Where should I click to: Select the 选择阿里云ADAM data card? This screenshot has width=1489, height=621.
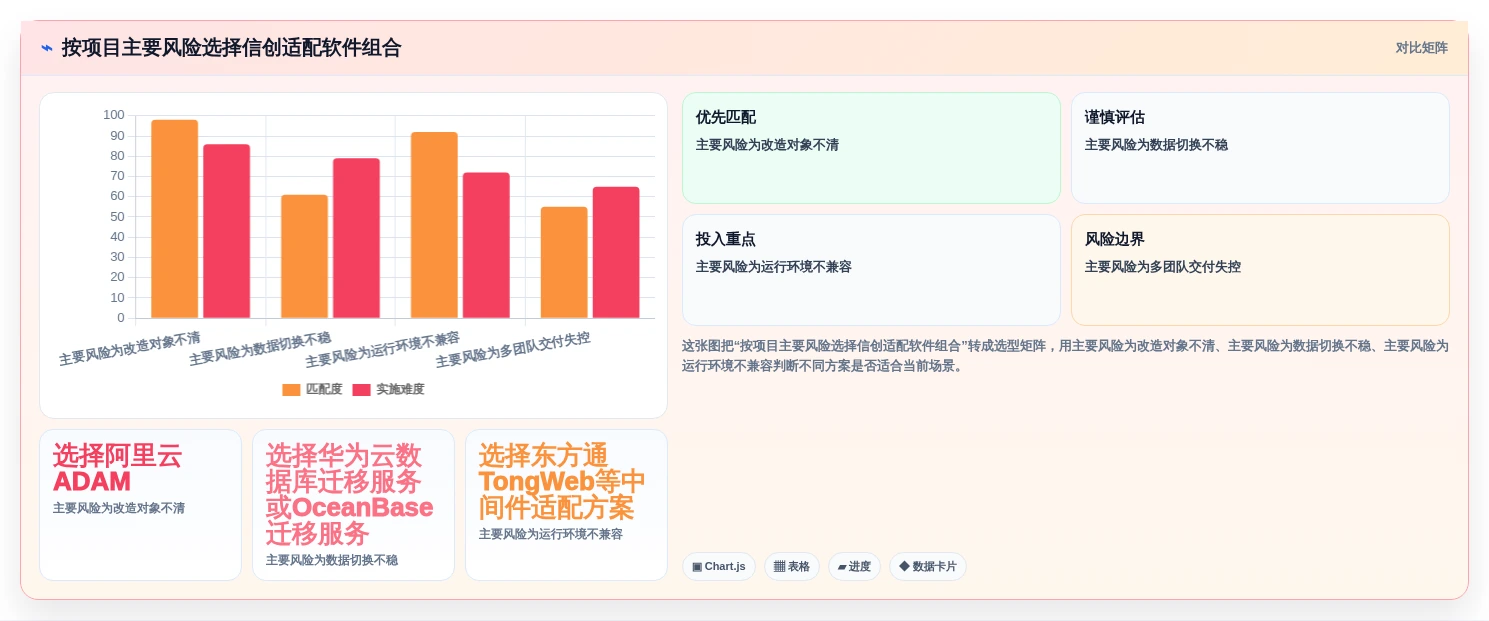point(140,505)
